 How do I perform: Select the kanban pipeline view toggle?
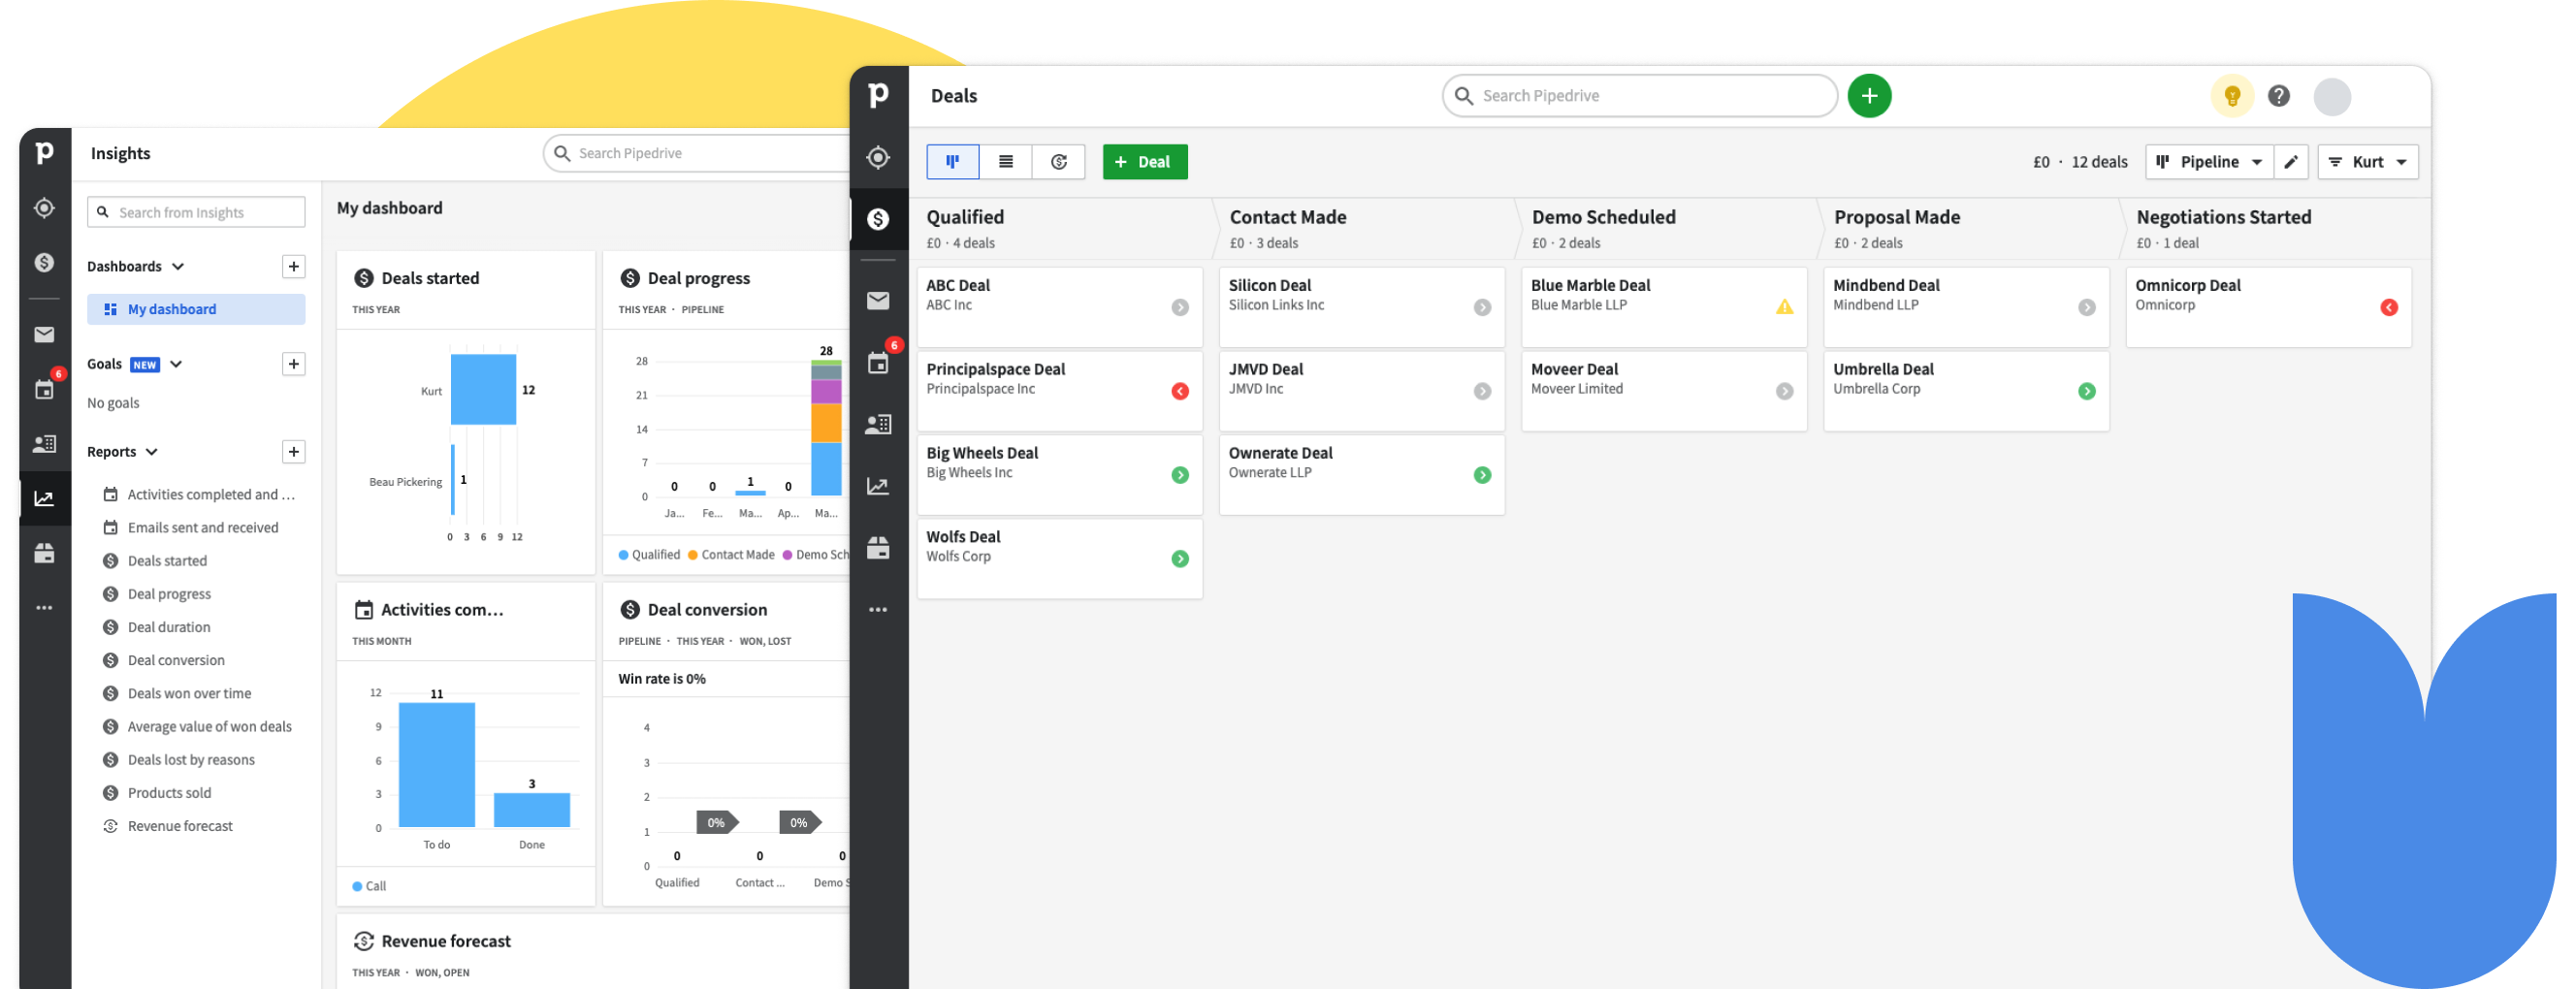tap(952, 161)
